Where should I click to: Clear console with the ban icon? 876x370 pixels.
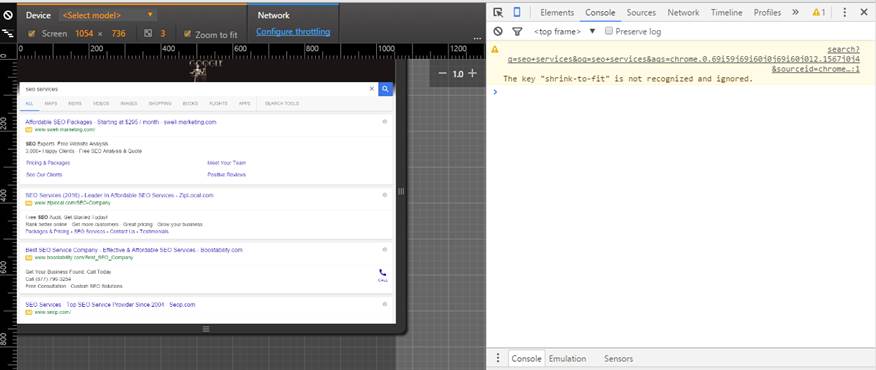498,31
